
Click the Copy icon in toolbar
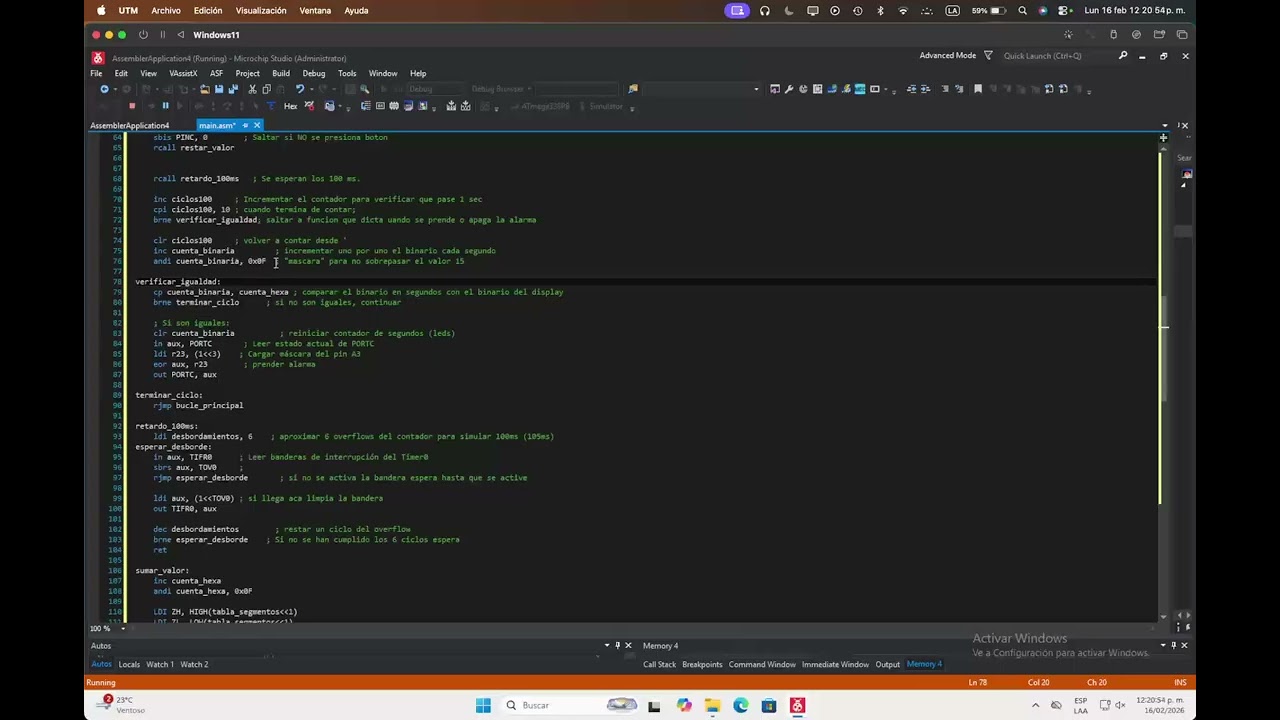(x=266, y=89)
